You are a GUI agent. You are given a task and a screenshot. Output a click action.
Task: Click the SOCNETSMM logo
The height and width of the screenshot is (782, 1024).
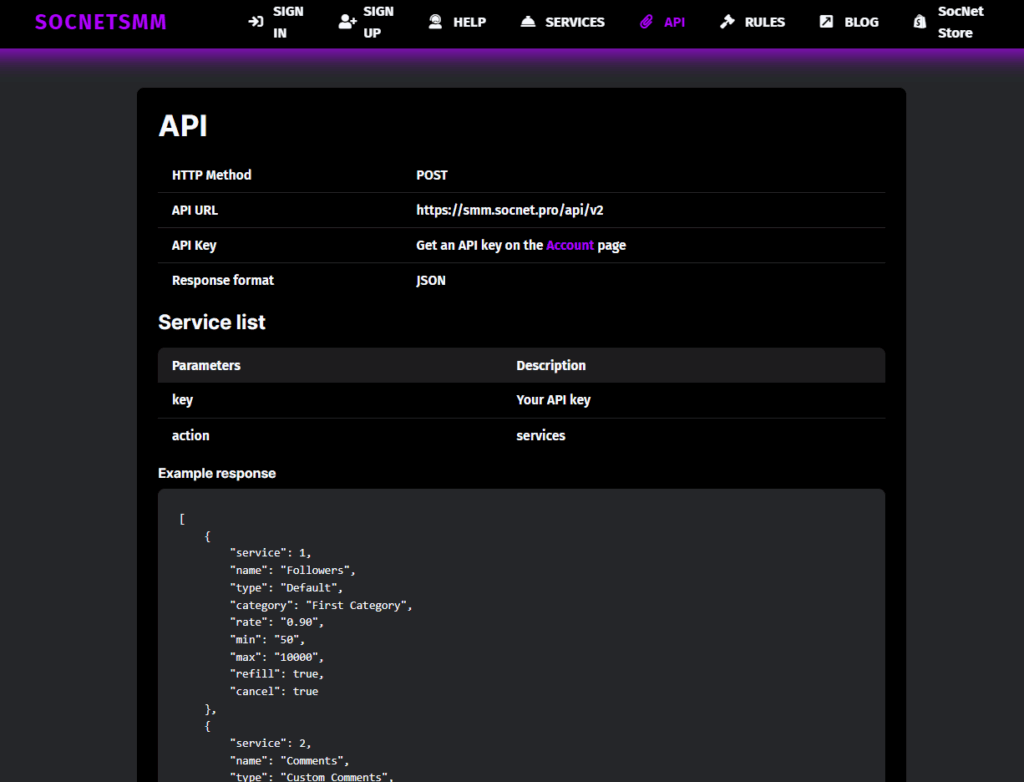[x=100, y=22]
